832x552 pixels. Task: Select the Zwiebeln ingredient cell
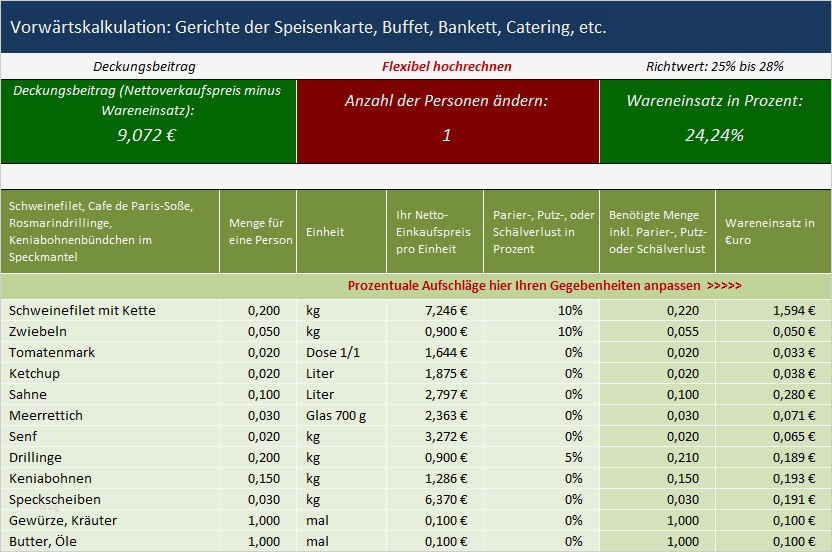[x=110, y=332]
